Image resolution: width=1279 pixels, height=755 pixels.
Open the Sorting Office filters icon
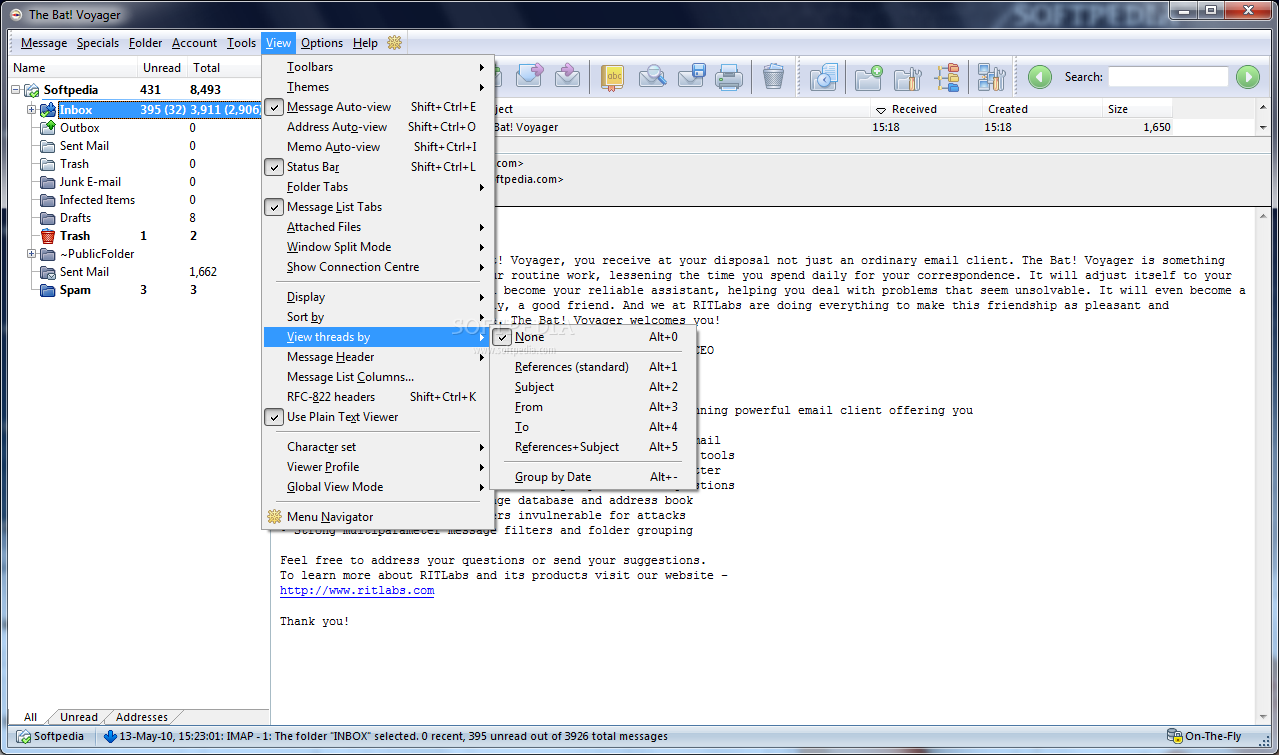[946, 76]
